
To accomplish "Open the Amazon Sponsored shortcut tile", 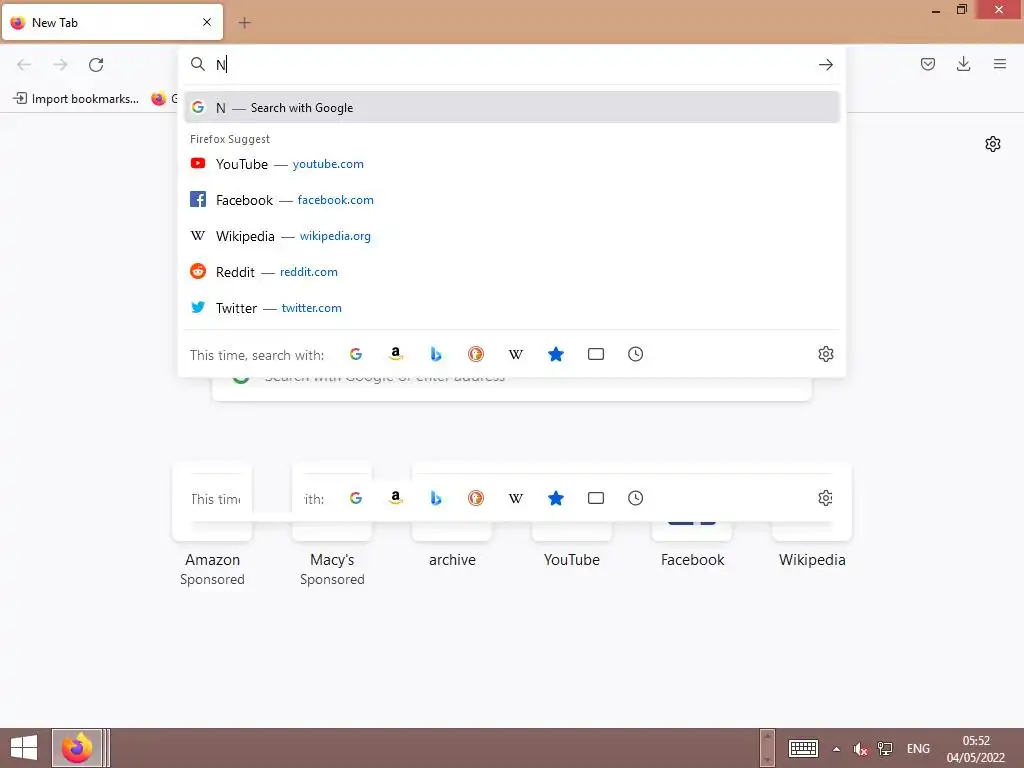I will (x=212, y=526).
